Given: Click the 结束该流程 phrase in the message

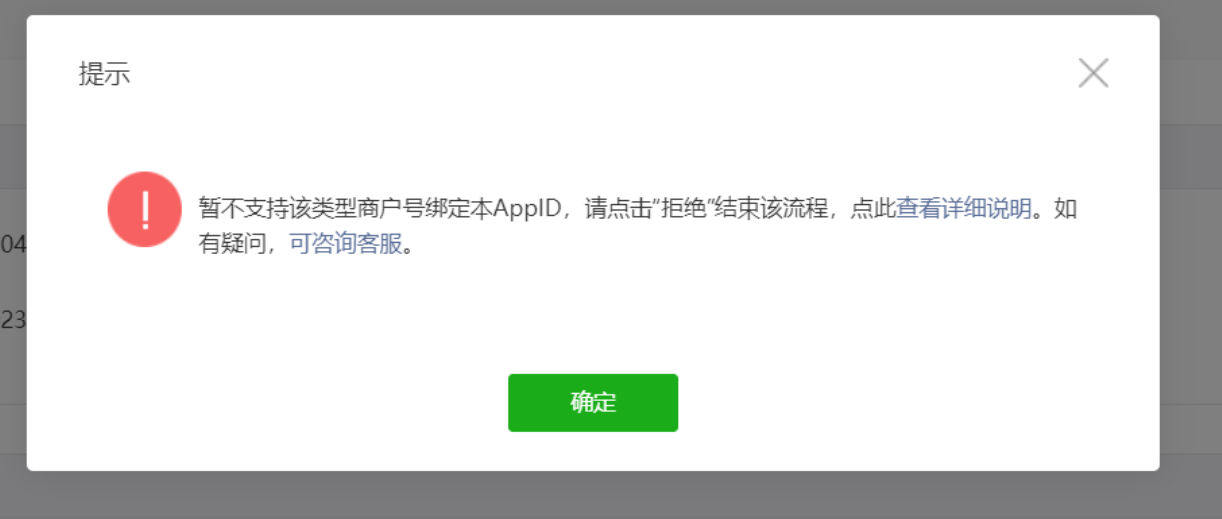Looking at the screenshot, I should point(767,209).
